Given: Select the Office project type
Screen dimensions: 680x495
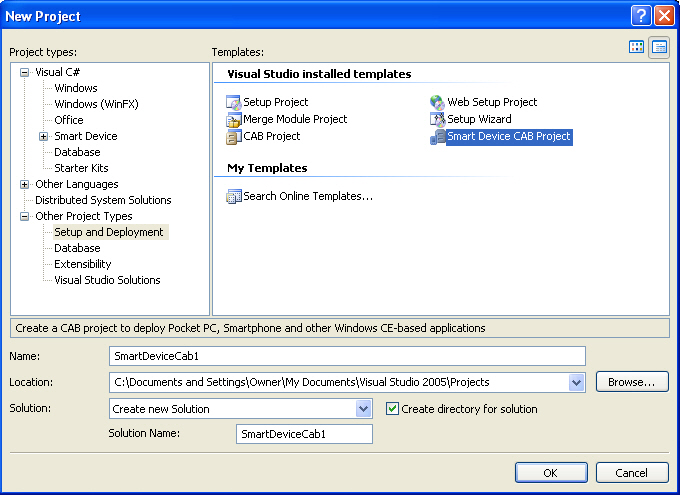Looking at the screenshot, I should click(69, 120).
